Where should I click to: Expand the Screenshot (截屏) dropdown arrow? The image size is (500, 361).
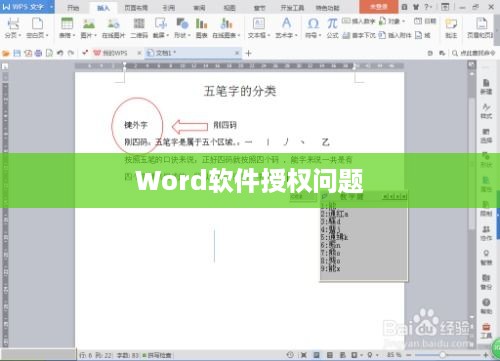click(x=167, y=35)
